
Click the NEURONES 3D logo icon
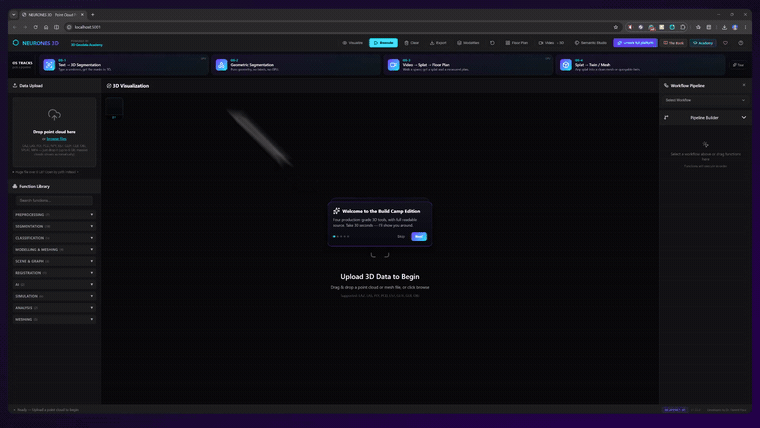(16, 43)
